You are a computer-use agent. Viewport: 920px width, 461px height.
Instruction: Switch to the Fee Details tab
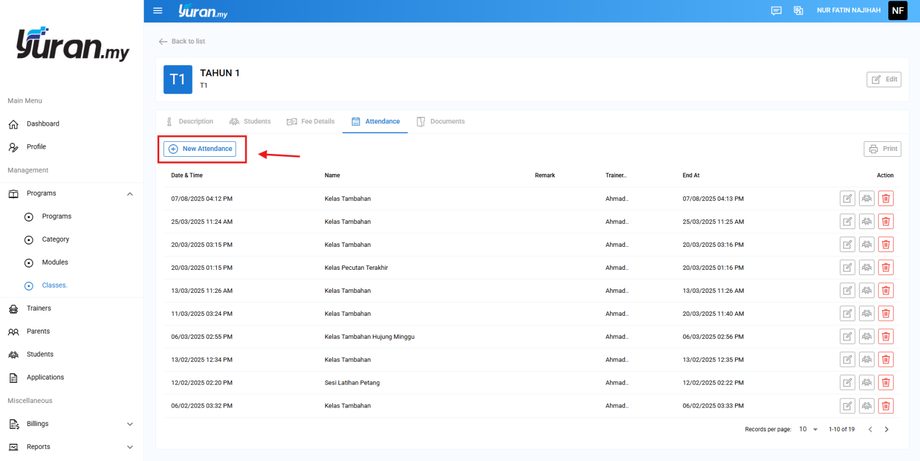pos(311,121)
